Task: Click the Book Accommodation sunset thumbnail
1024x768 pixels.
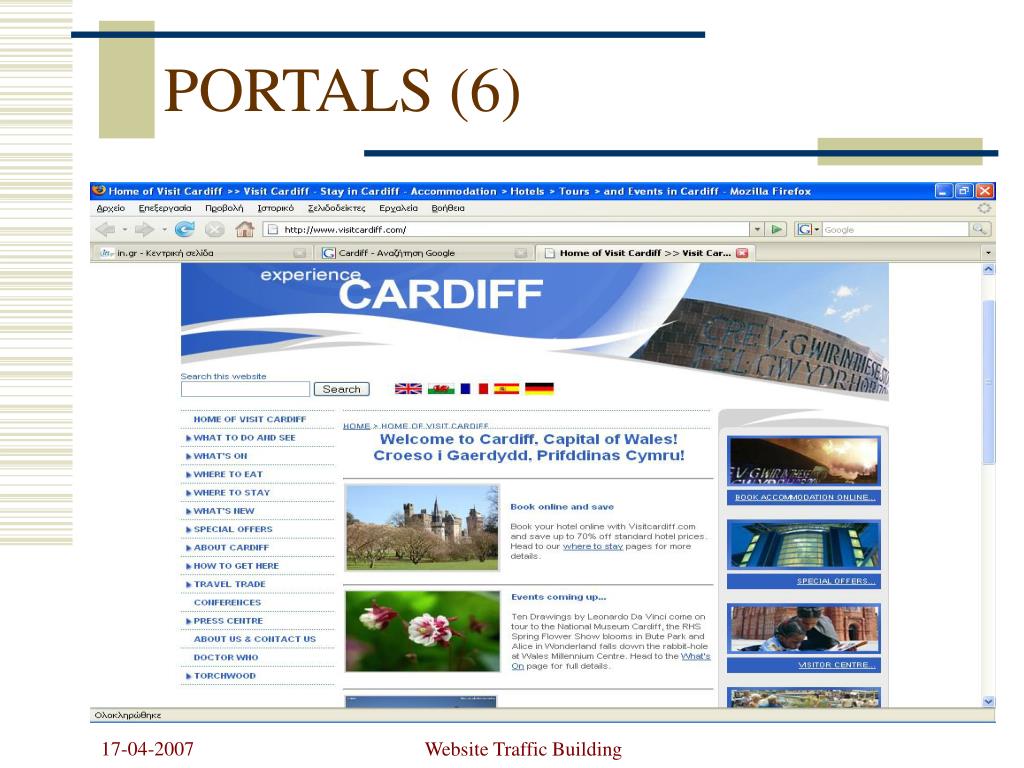Action: [x=804, y=461]
